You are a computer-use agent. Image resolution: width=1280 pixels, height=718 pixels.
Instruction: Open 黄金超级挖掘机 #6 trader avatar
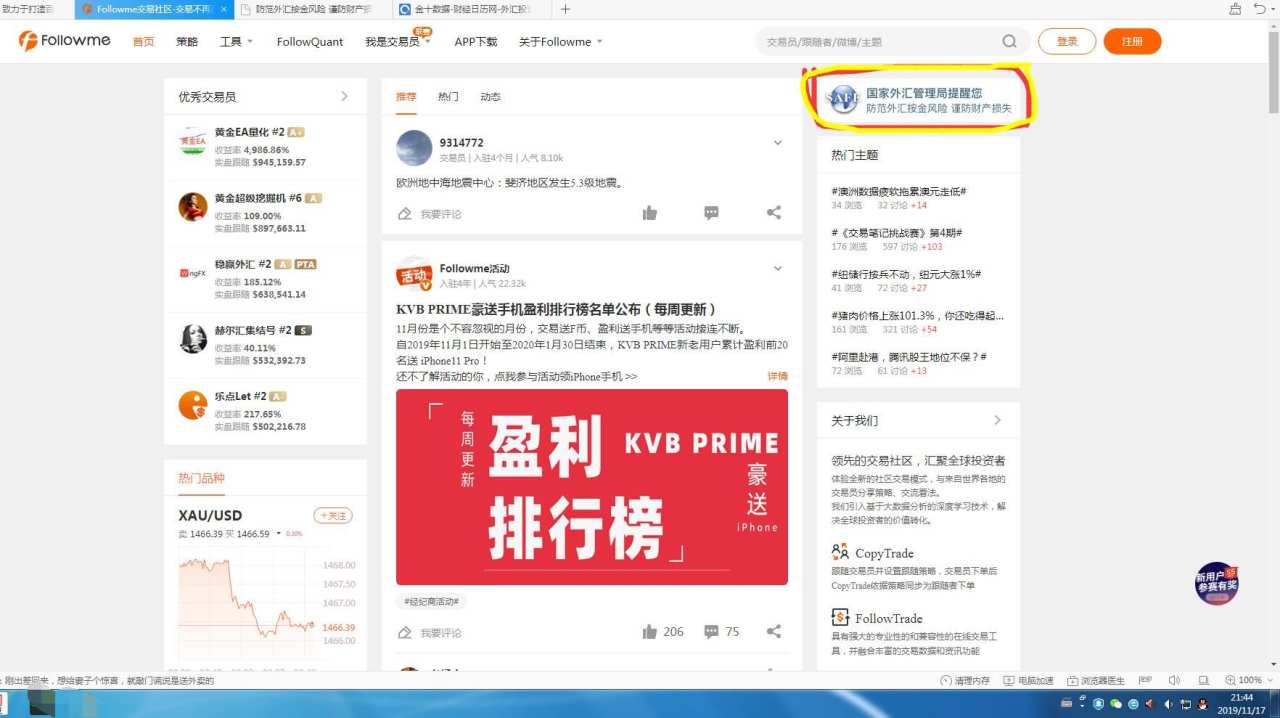tap(193, 207)
